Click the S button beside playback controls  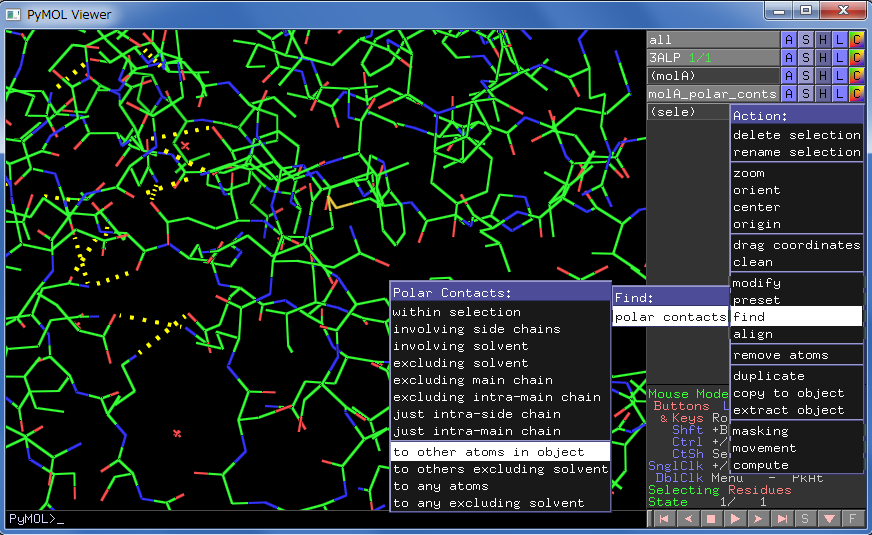pyautogui.click(x=805, y=519)
